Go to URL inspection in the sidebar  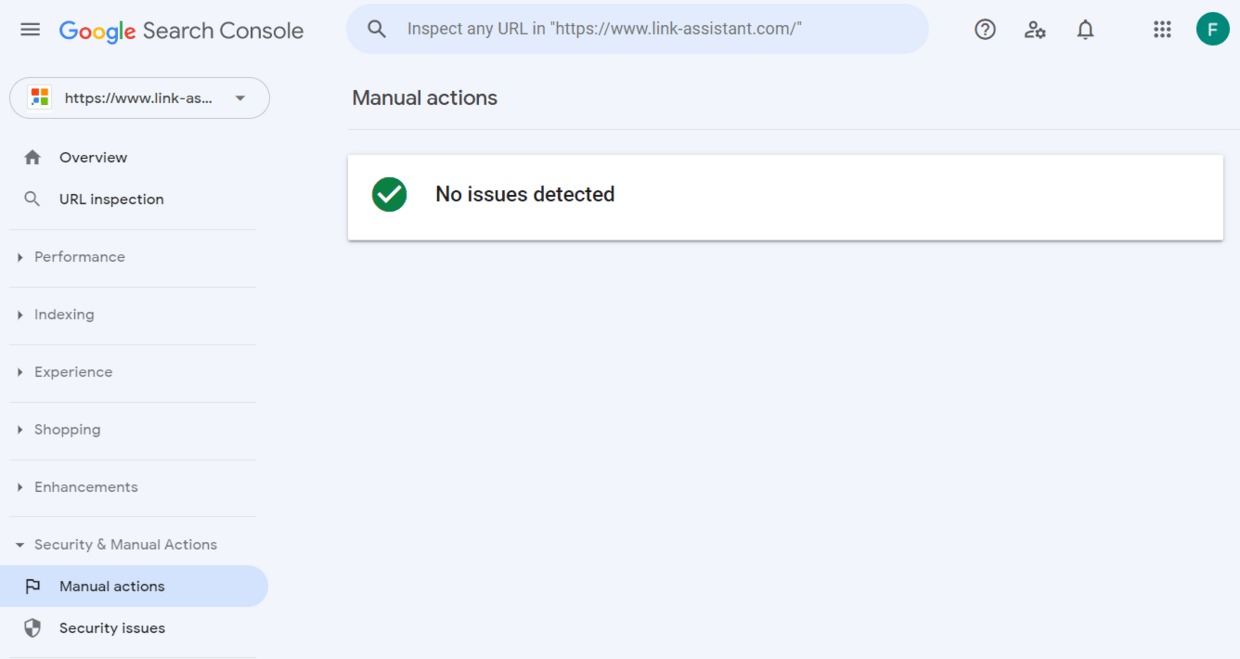[111, 199]
